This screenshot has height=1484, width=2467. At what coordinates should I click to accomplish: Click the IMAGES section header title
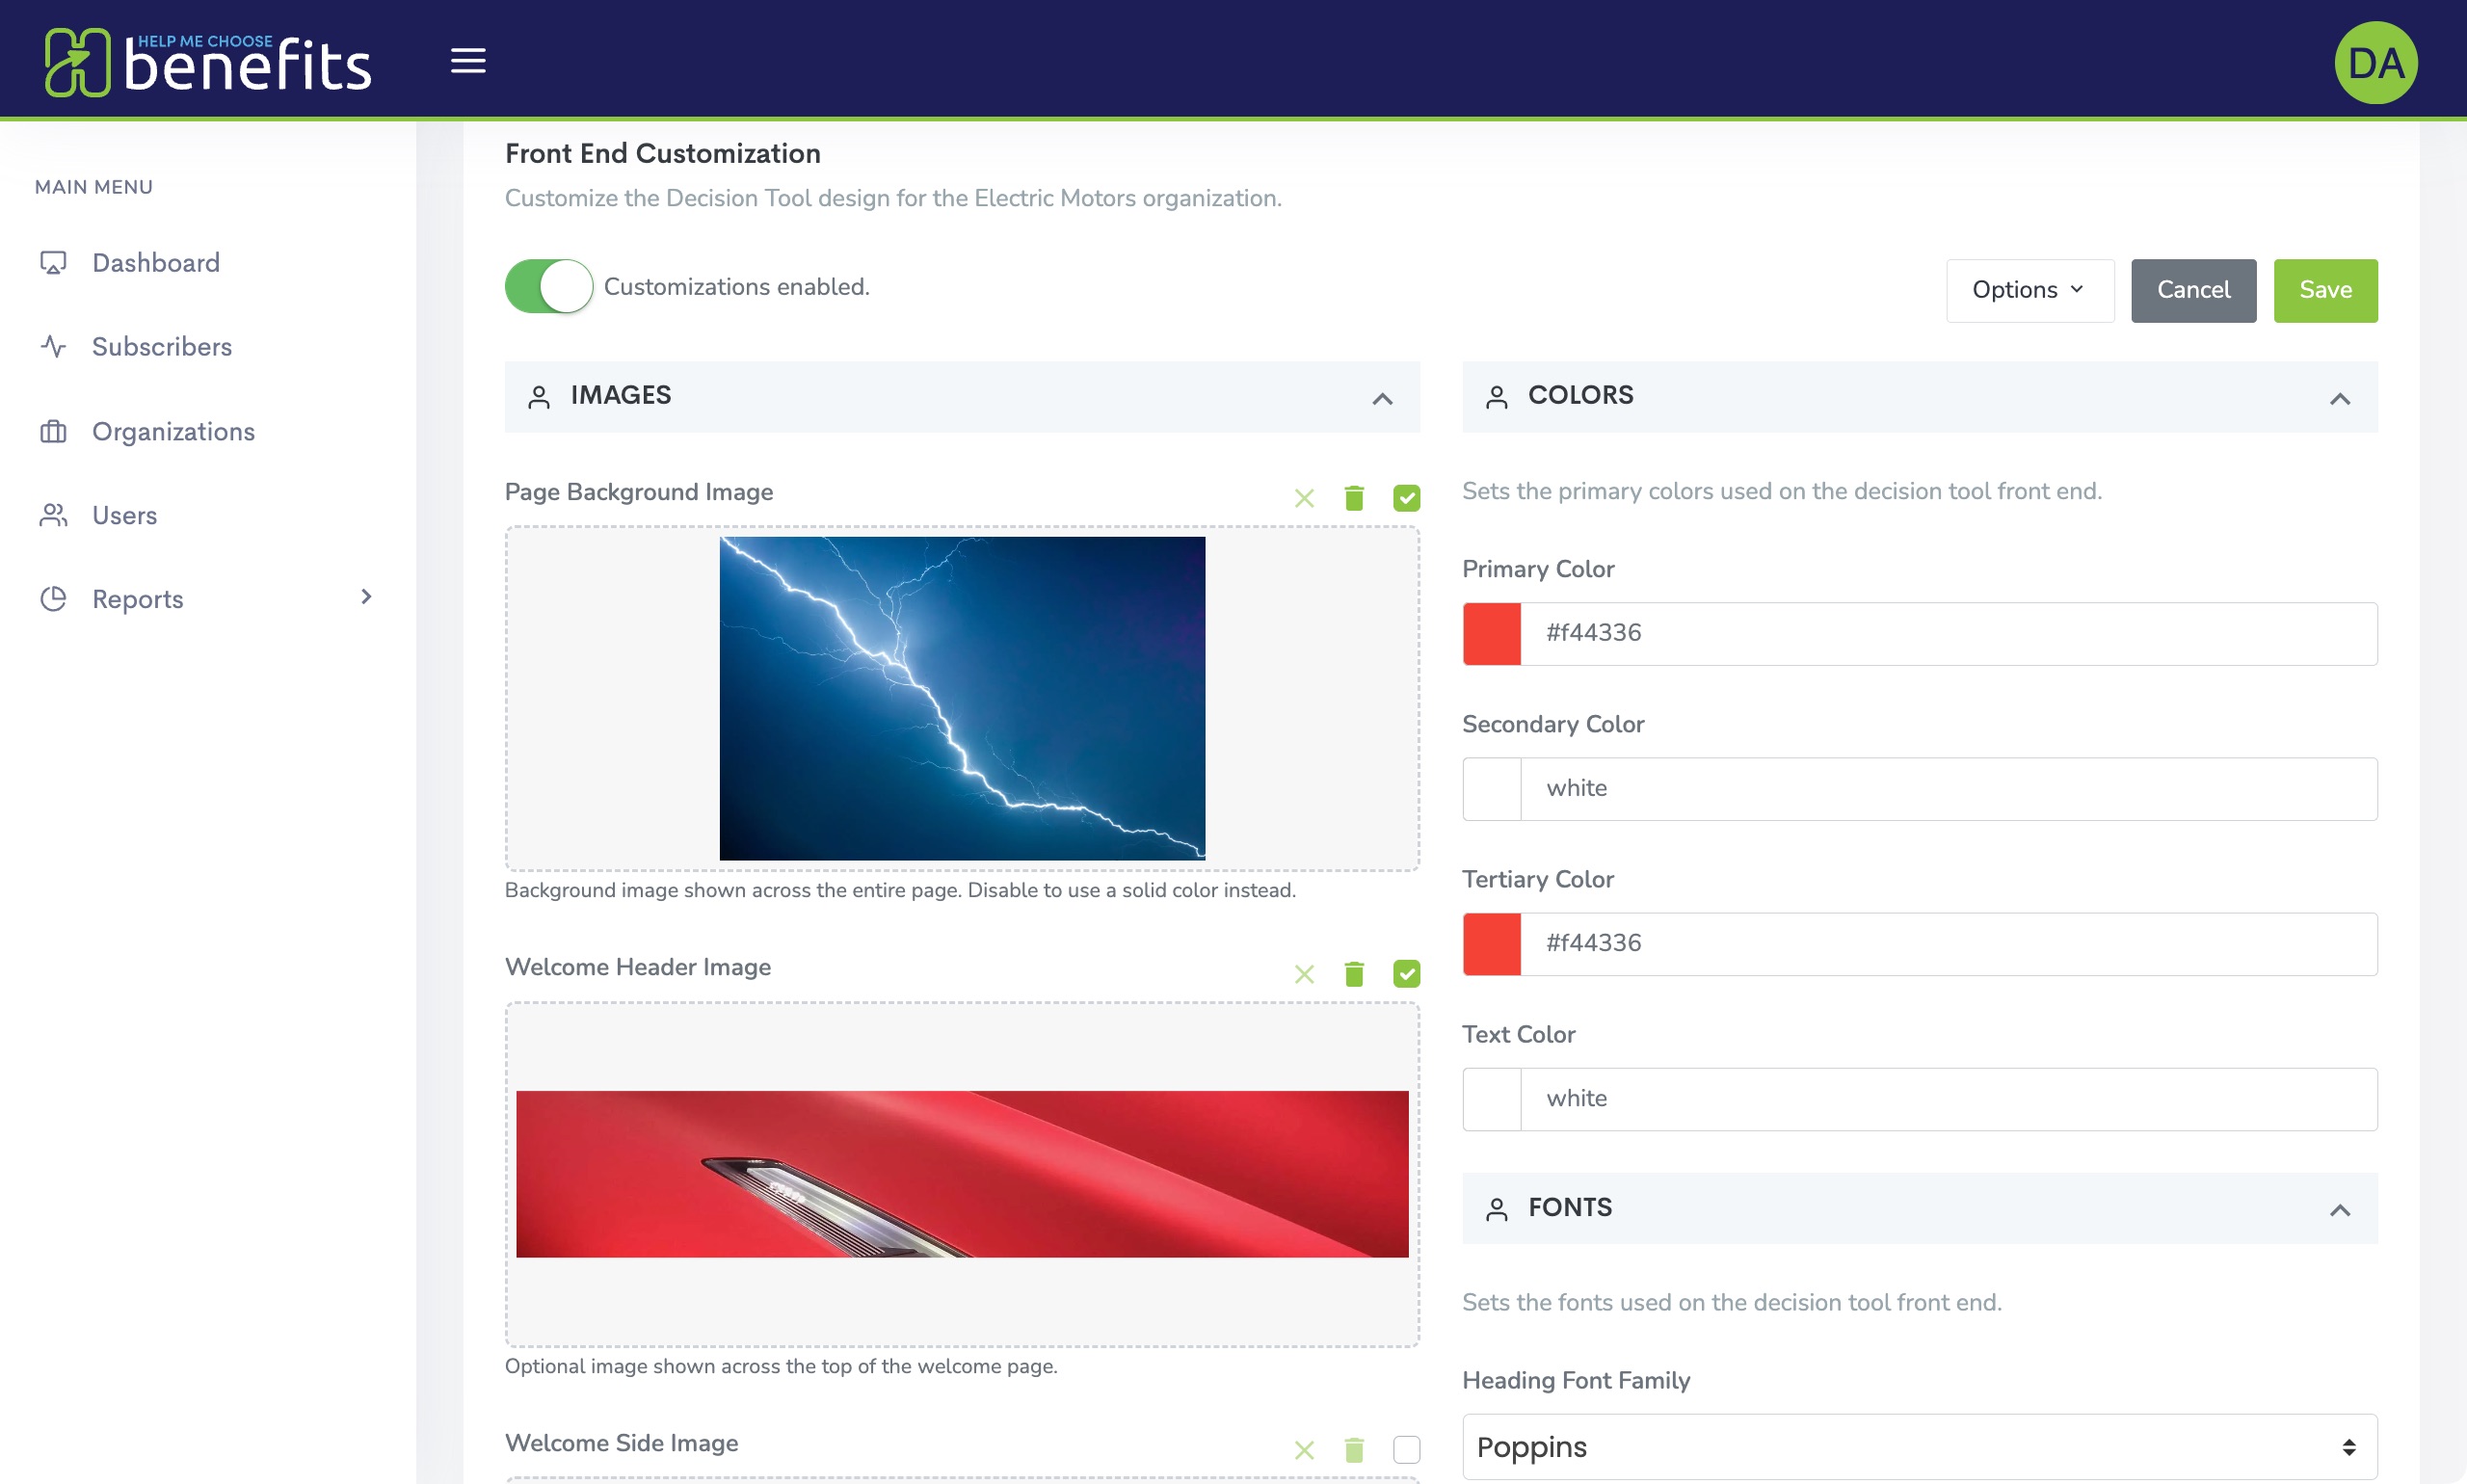point(620,395)
